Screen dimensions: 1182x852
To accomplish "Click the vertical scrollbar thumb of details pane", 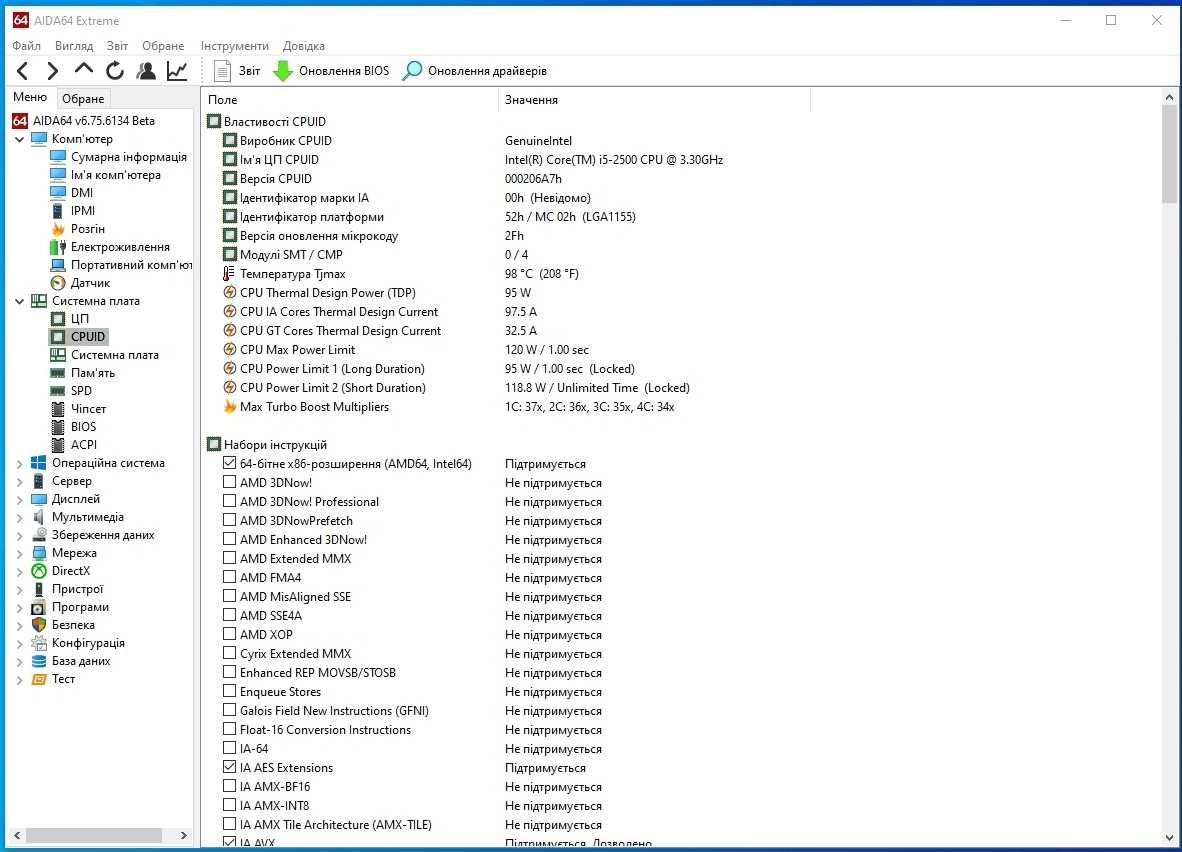I will click(1169, 154).
